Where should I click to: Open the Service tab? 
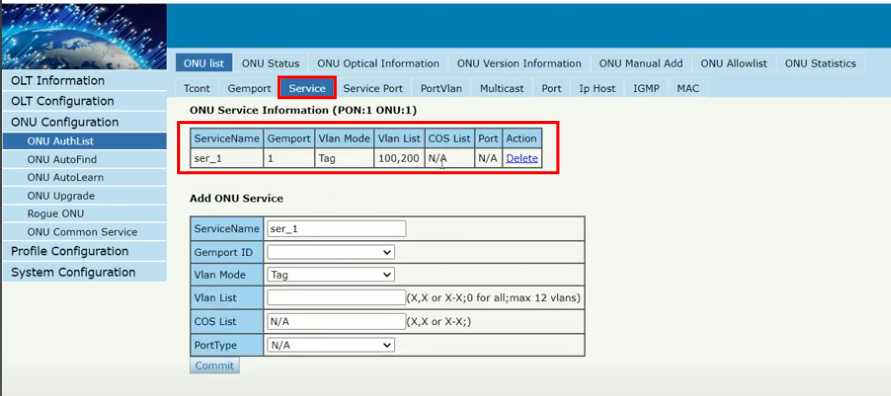click(x=307, y=88)
